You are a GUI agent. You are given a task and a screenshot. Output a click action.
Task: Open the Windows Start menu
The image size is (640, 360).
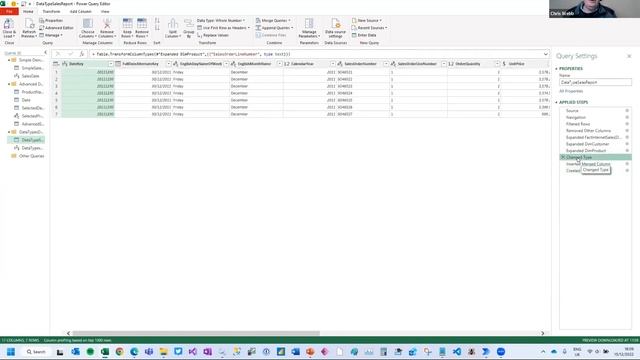point(11,352)
